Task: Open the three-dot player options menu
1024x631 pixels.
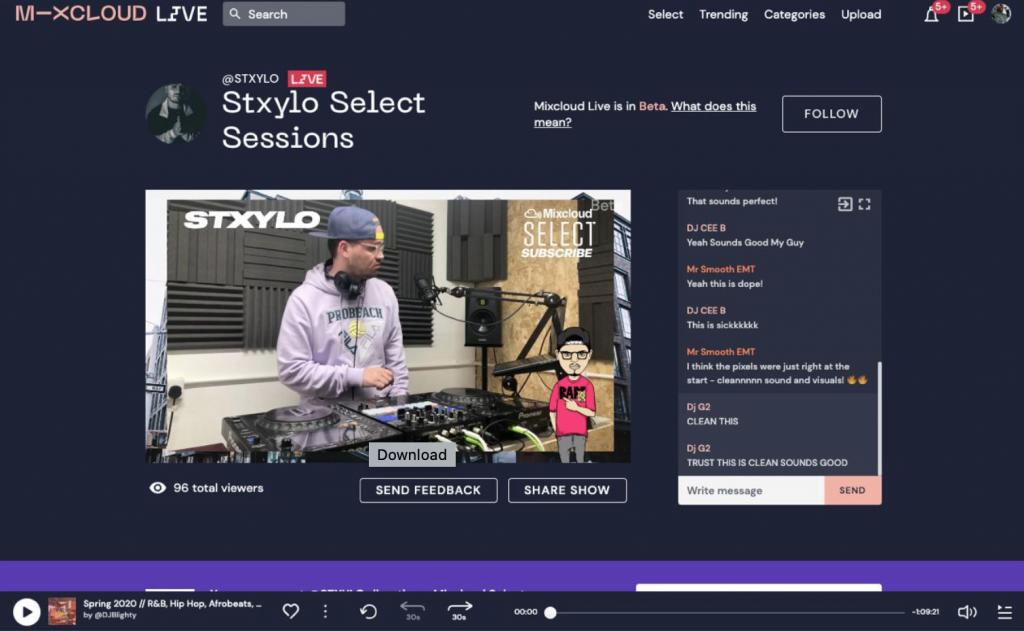Action: (x=325, y=611)
